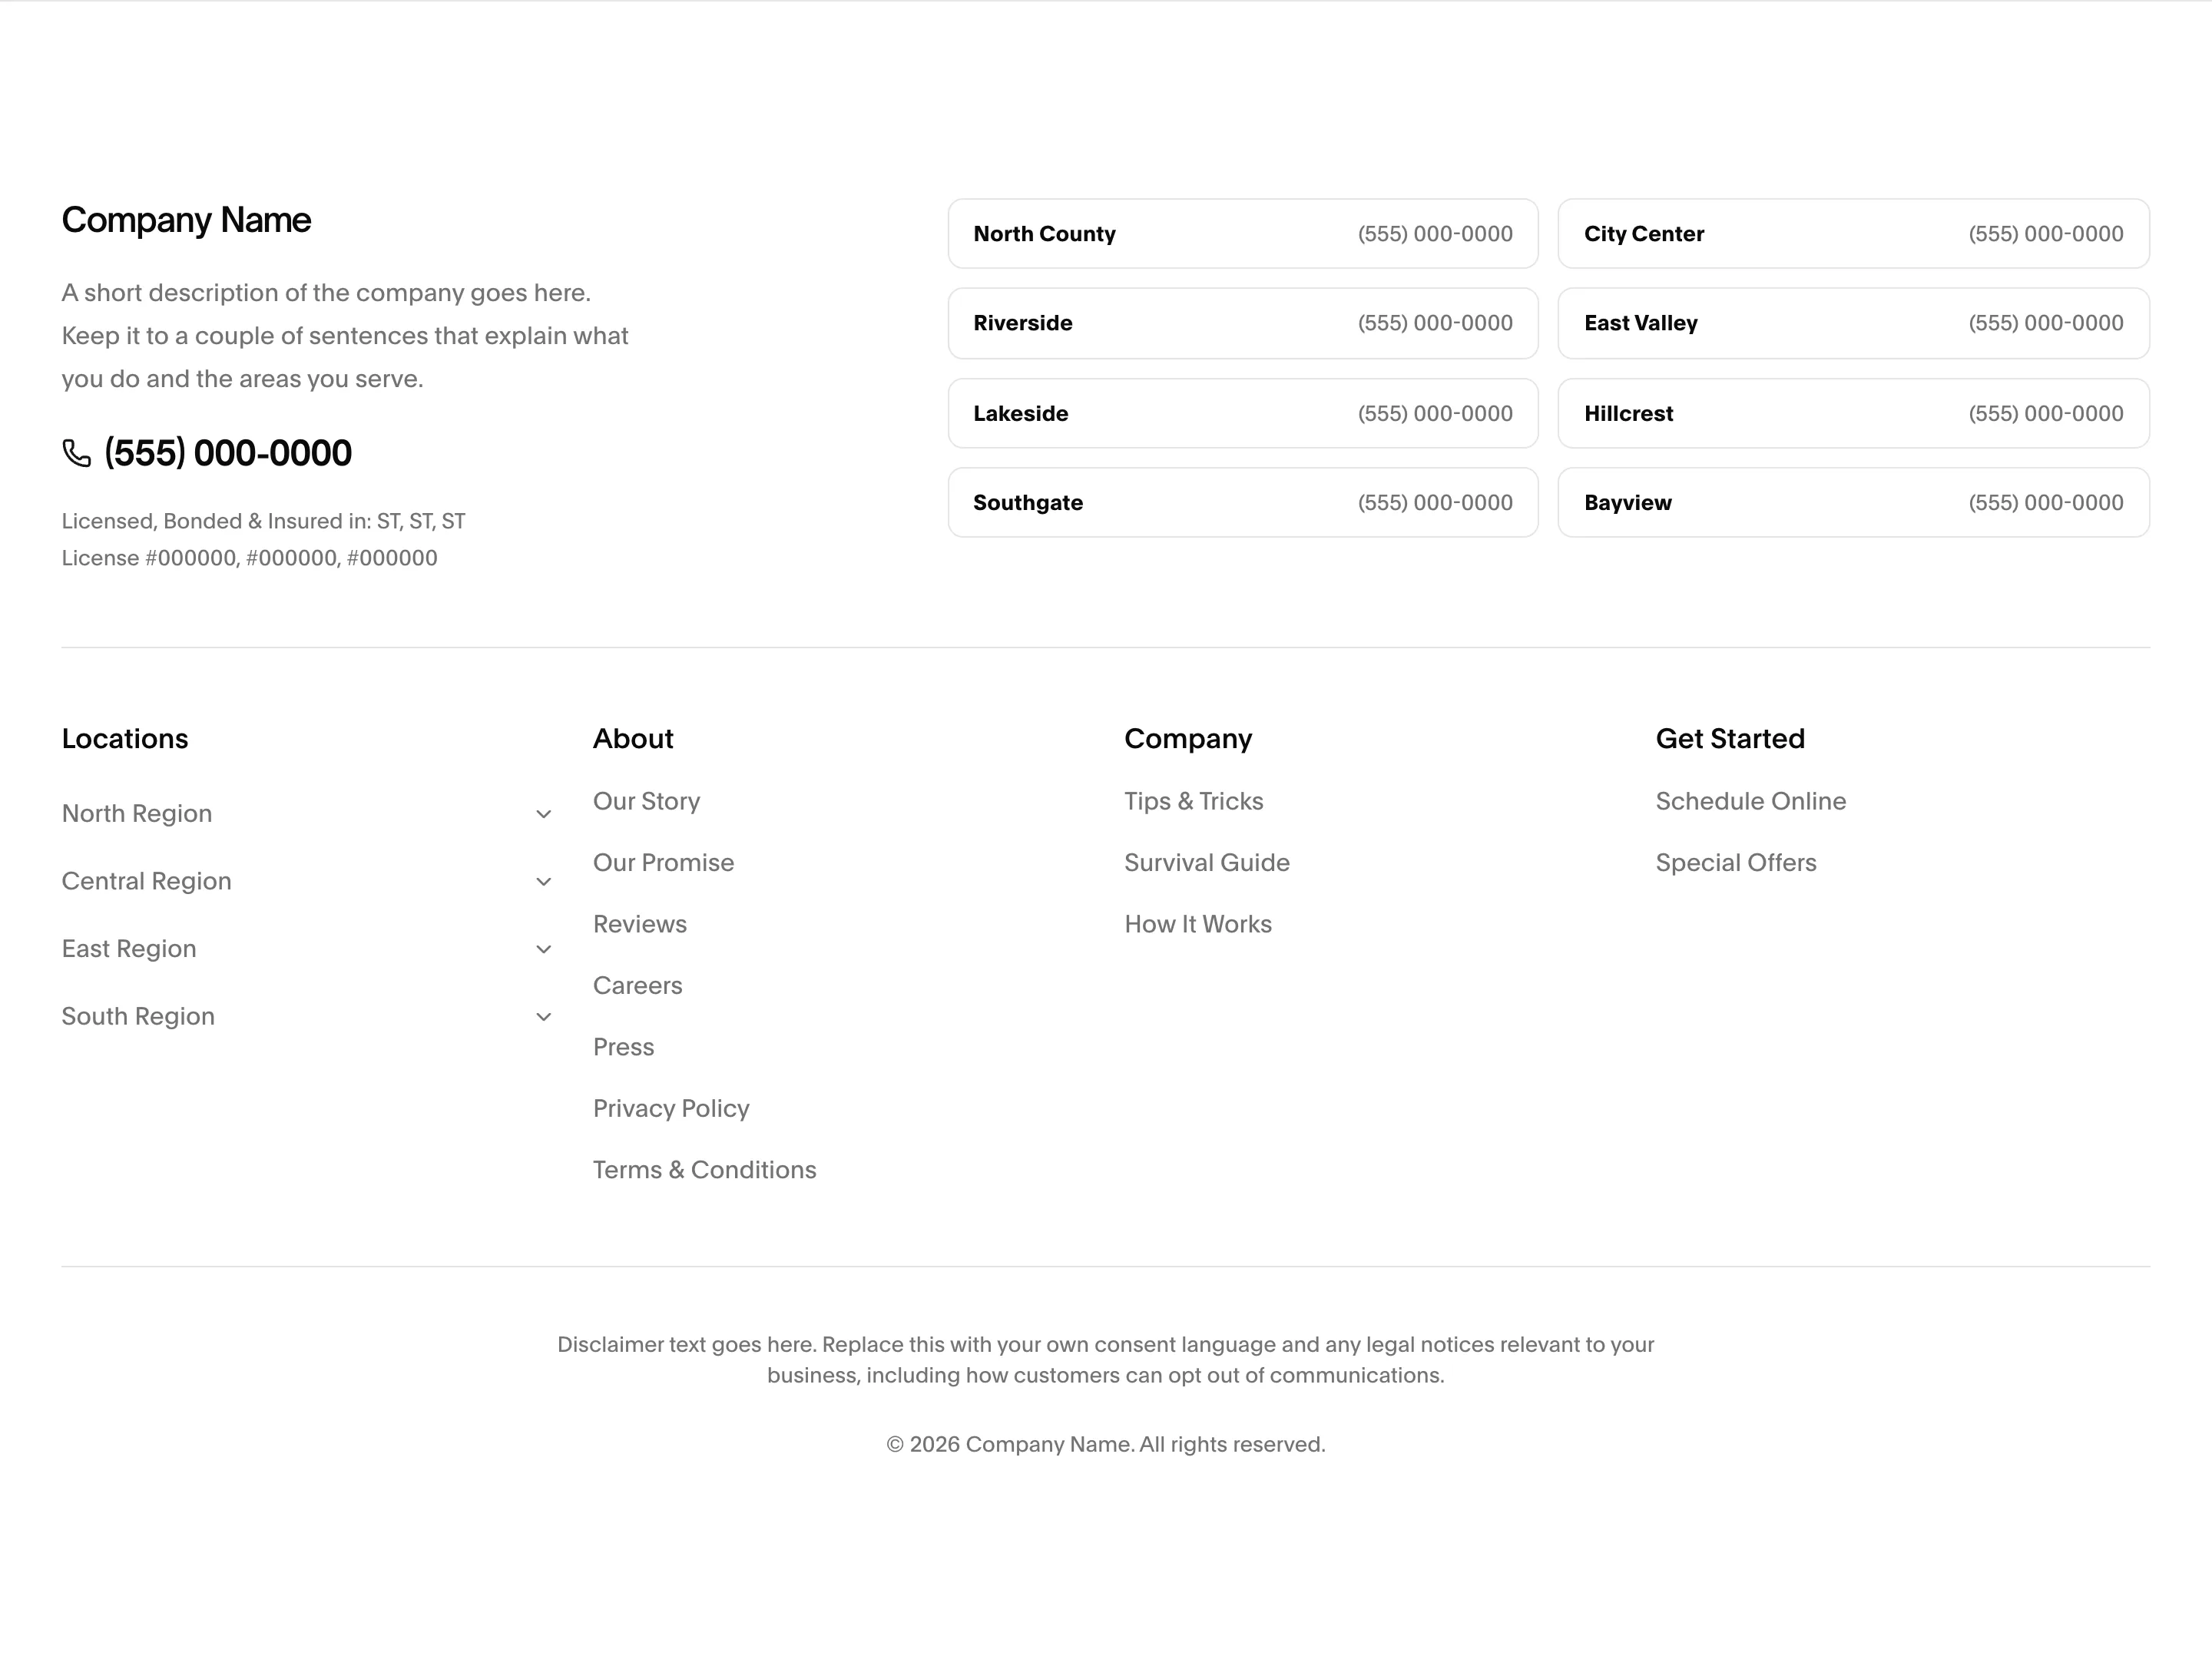This screenshot has height=1656, width=2212.
Task: Open the North County location card
Action: [1243, 234]
